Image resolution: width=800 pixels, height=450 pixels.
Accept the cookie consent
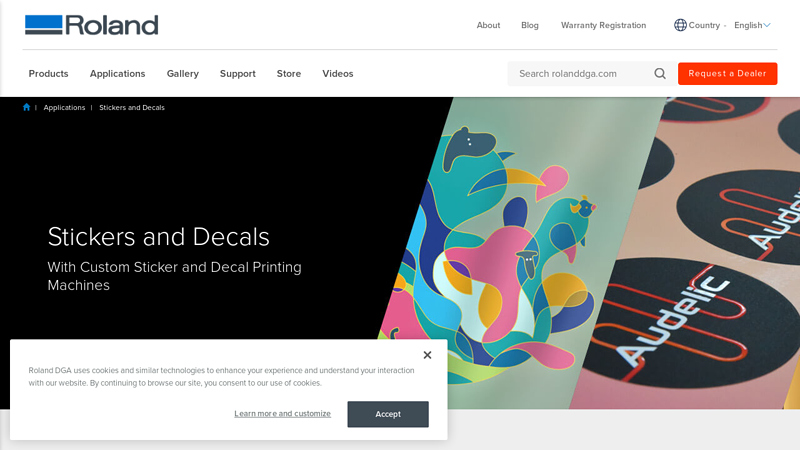tap(388, 414)
